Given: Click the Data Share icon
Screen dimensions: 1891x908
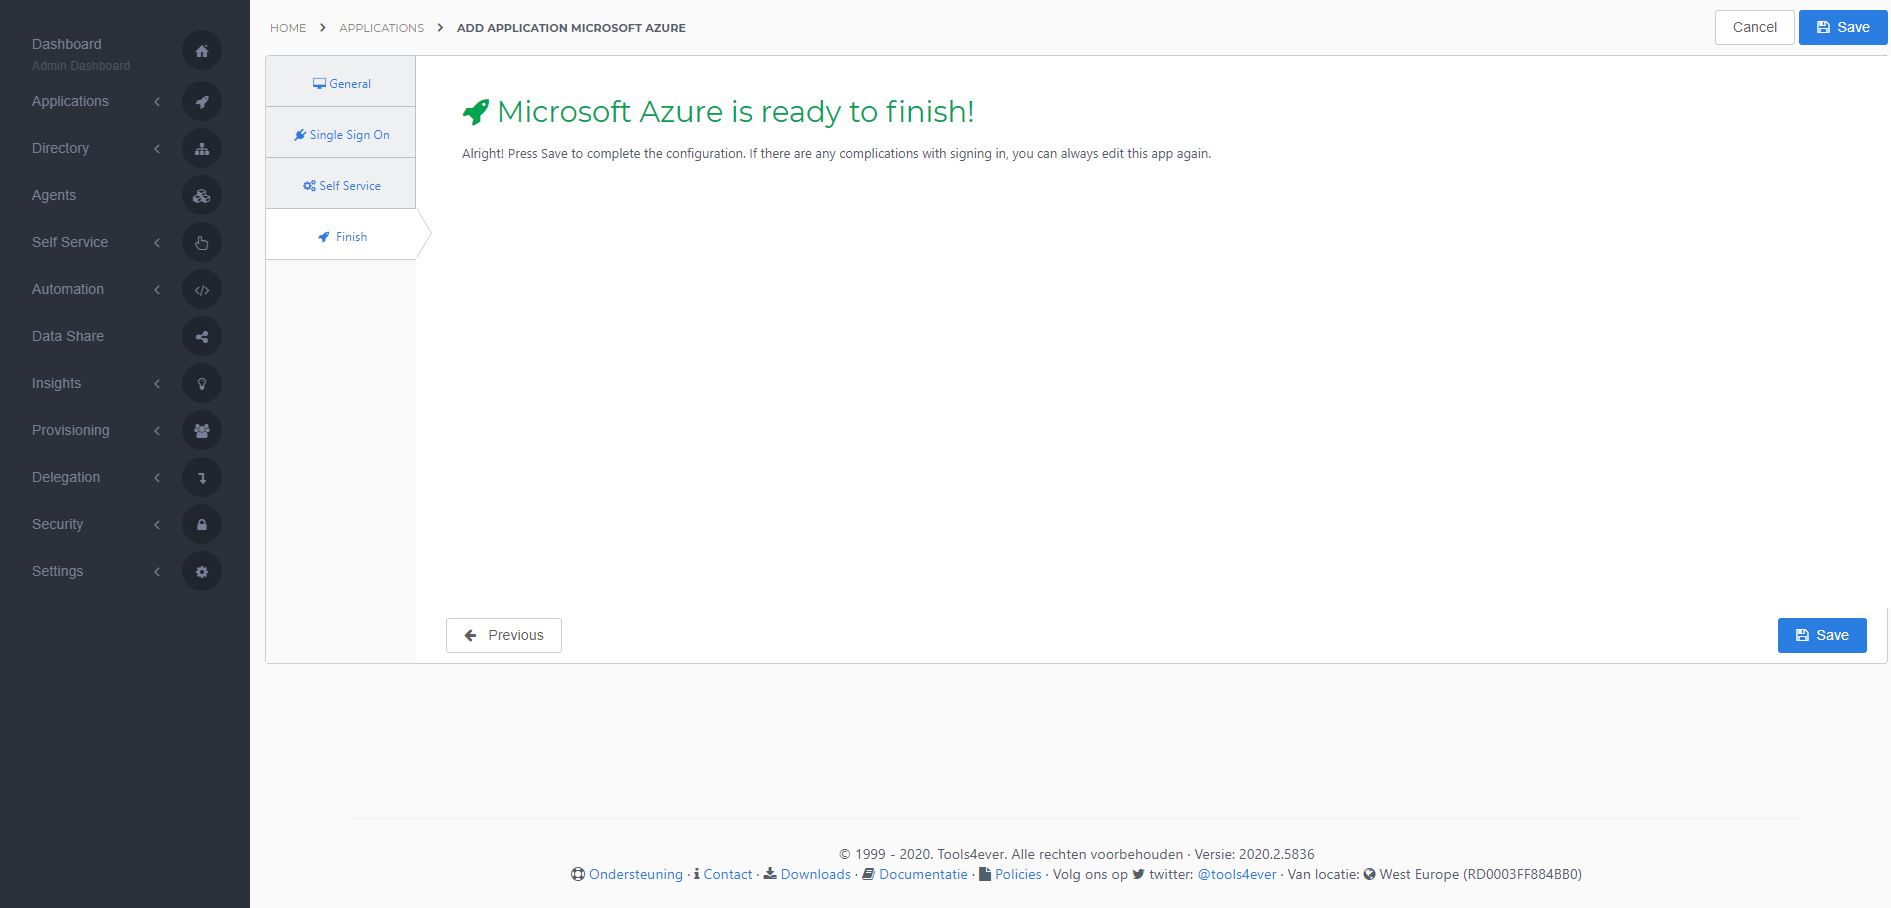Looking at the screenshot, I should click(202, 336).
